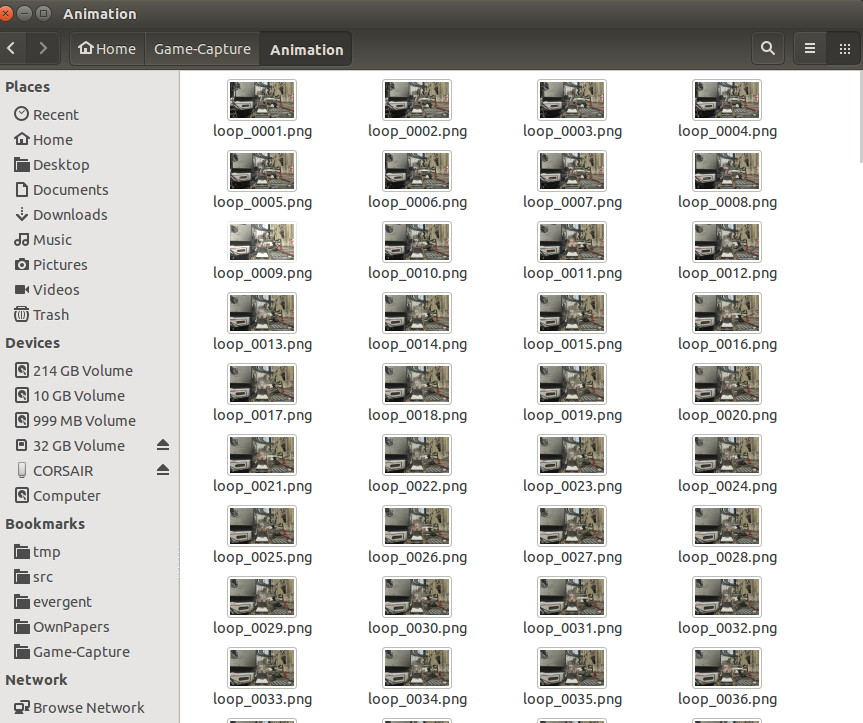Select loop_0023.png thumbnail
The image size is (863, 723).
click(572, 455)
